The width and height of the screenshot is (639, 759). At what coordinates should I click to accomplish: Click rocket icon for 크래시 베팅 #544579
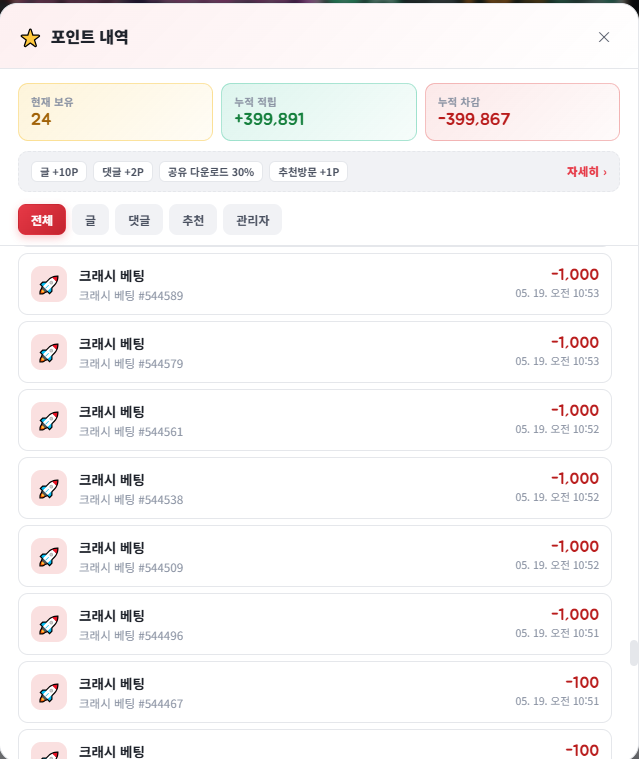tap(49, 352)
